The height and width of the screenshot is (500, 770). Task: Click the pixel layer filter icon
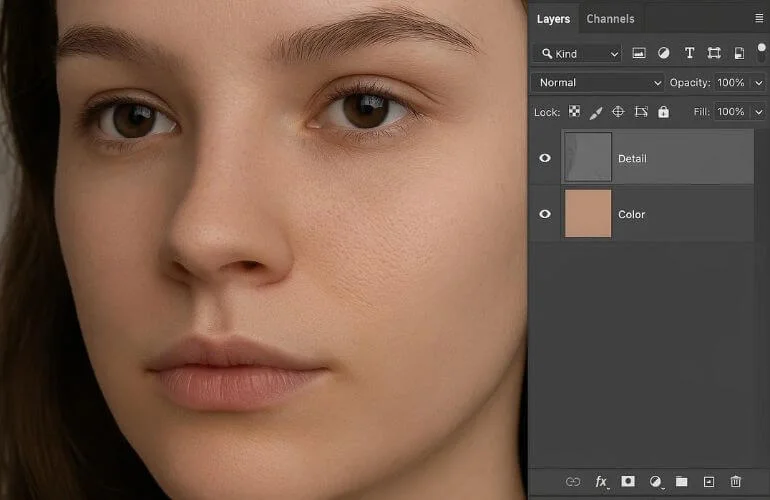pos(639,53)
